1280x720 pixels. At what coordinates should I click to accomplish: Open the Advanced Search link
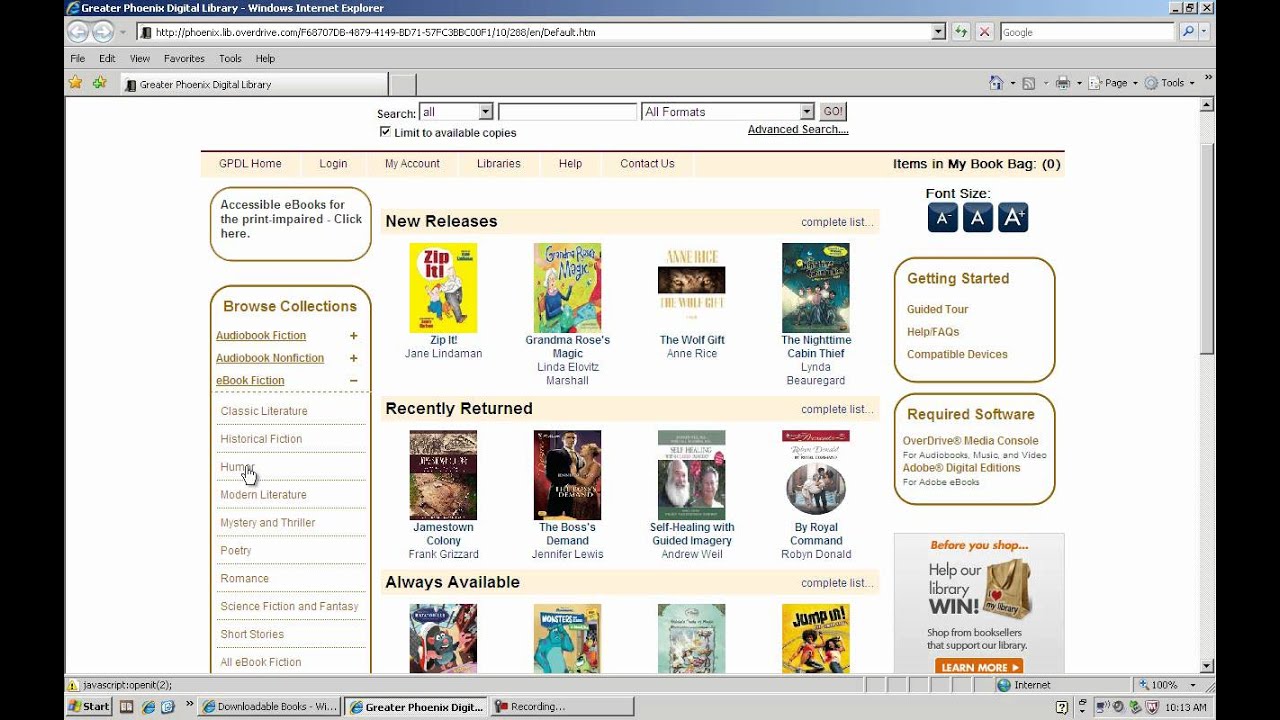(798, 130)
